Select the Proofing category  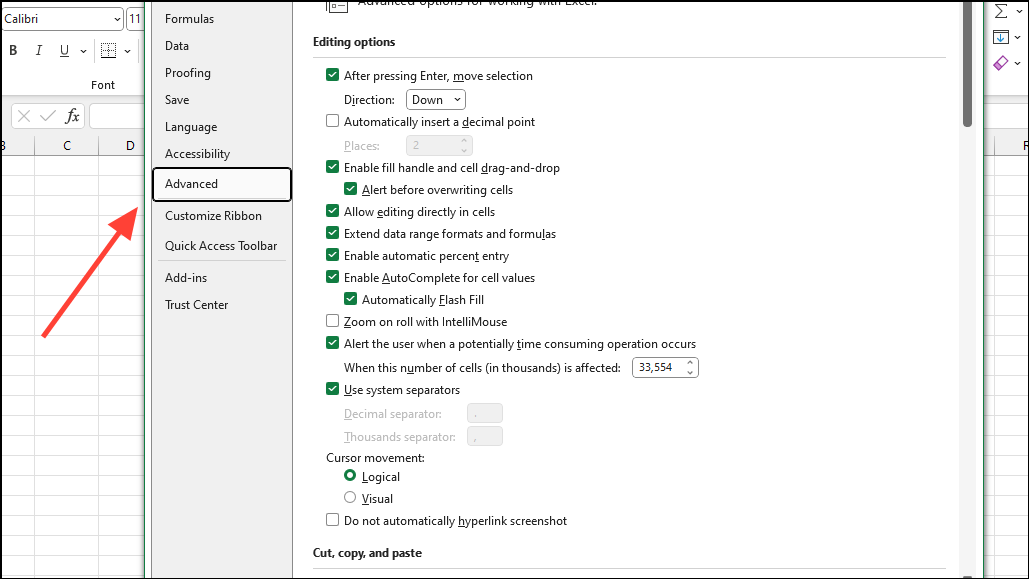[188, 72]
